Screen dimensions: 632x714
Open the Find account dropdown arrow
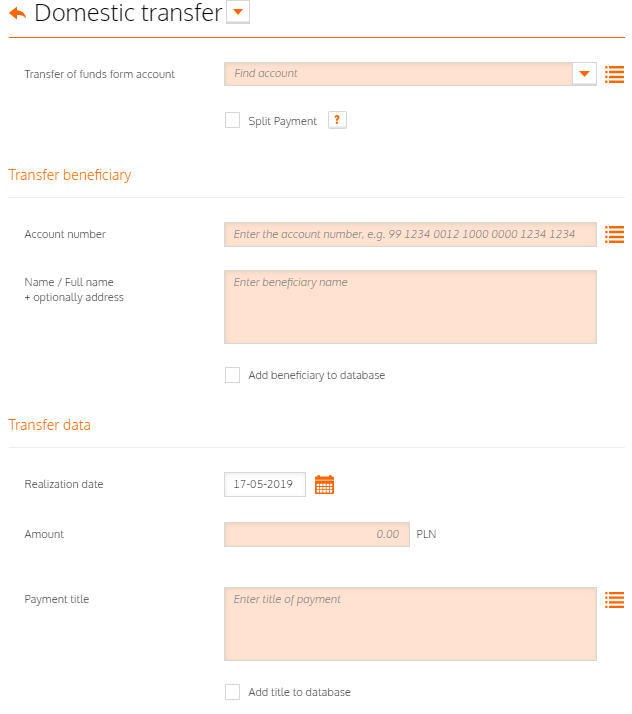pos(584,74)
